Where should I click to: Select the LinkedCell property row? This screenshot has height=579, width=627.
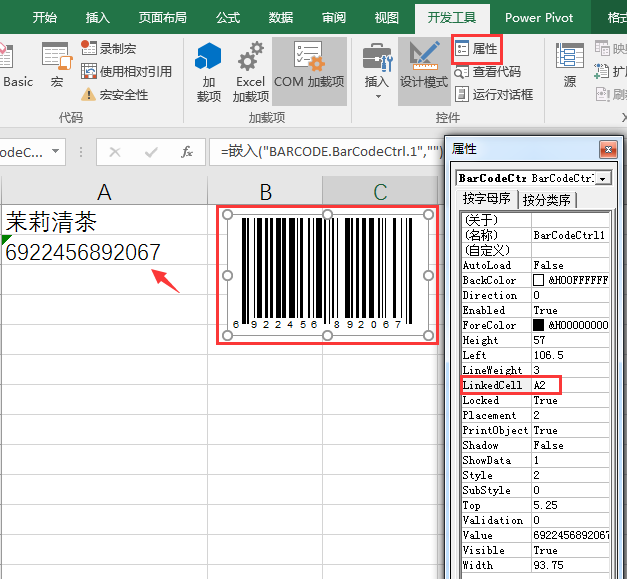pyautogui.click(x=535, y=385)
